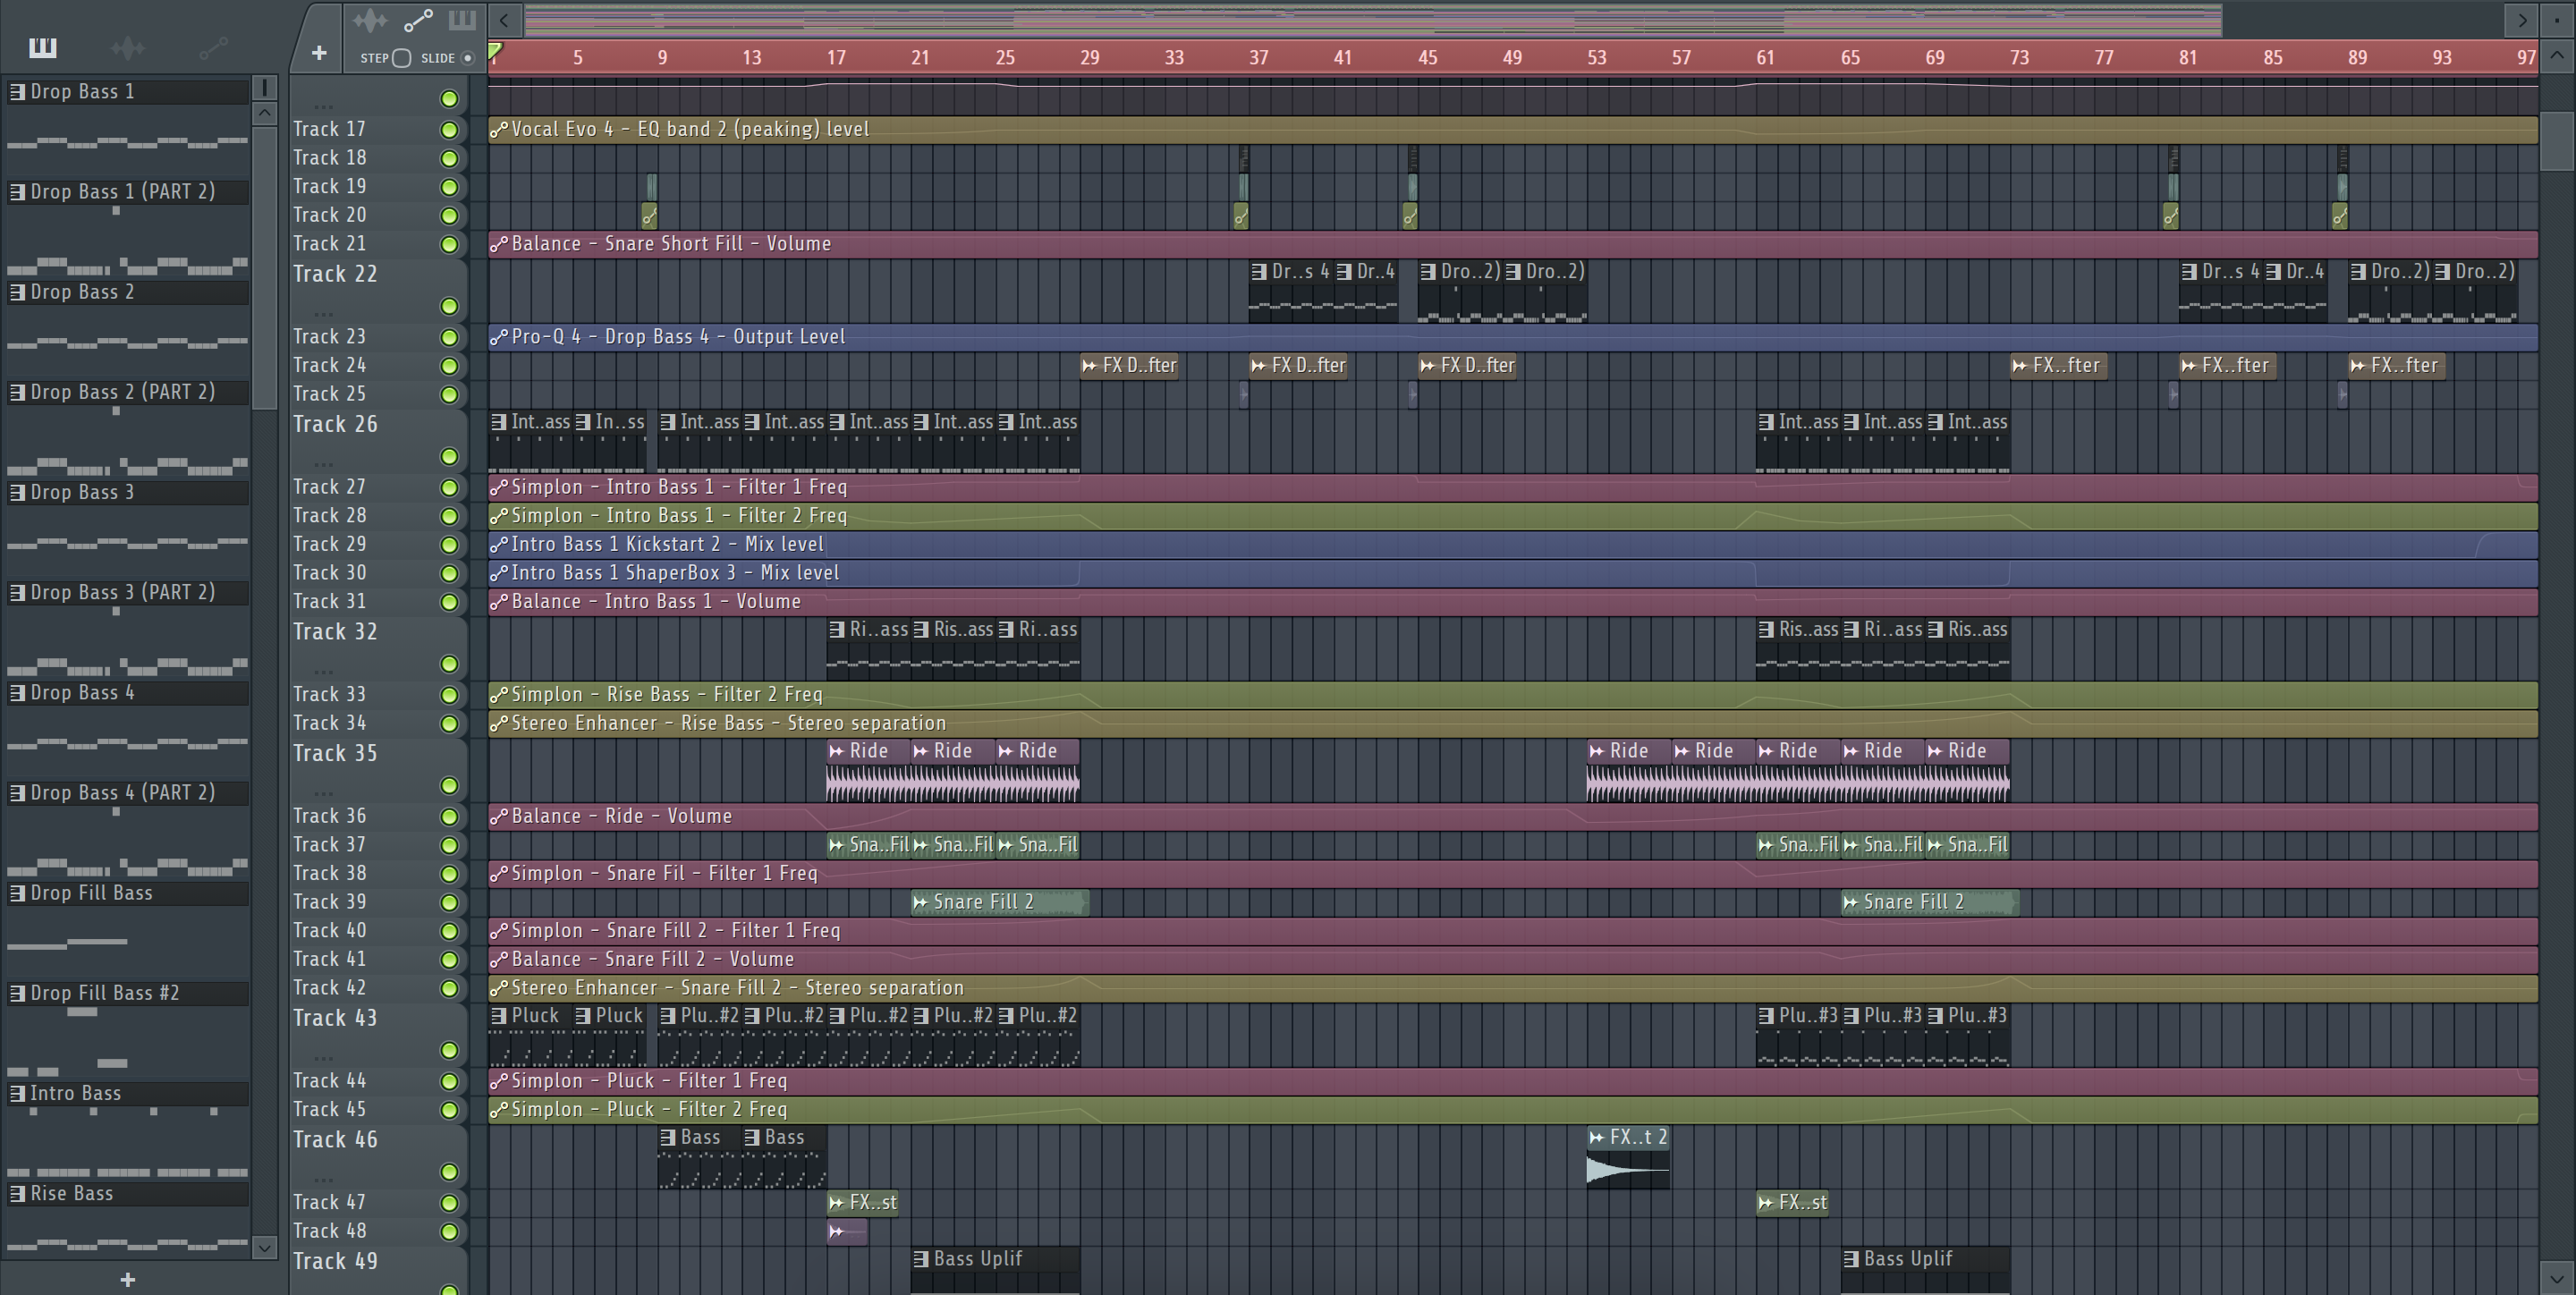Select the Drop Bass 2 pattern
Image resolution: width=2576 pixels, height=1295 pixels.
tap(127, 292)
